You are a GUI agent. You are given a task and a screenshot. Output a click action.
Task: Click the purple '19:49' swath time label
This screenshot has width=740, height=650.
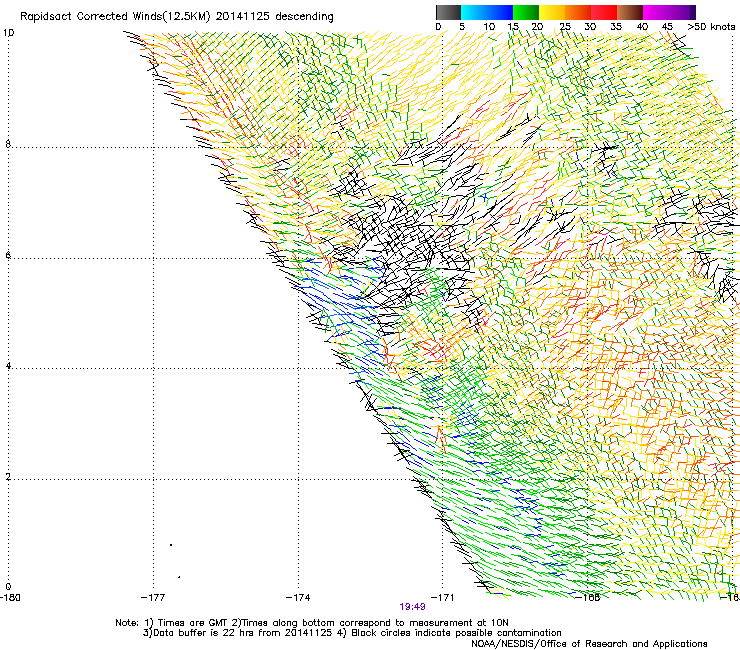(412, 607)
